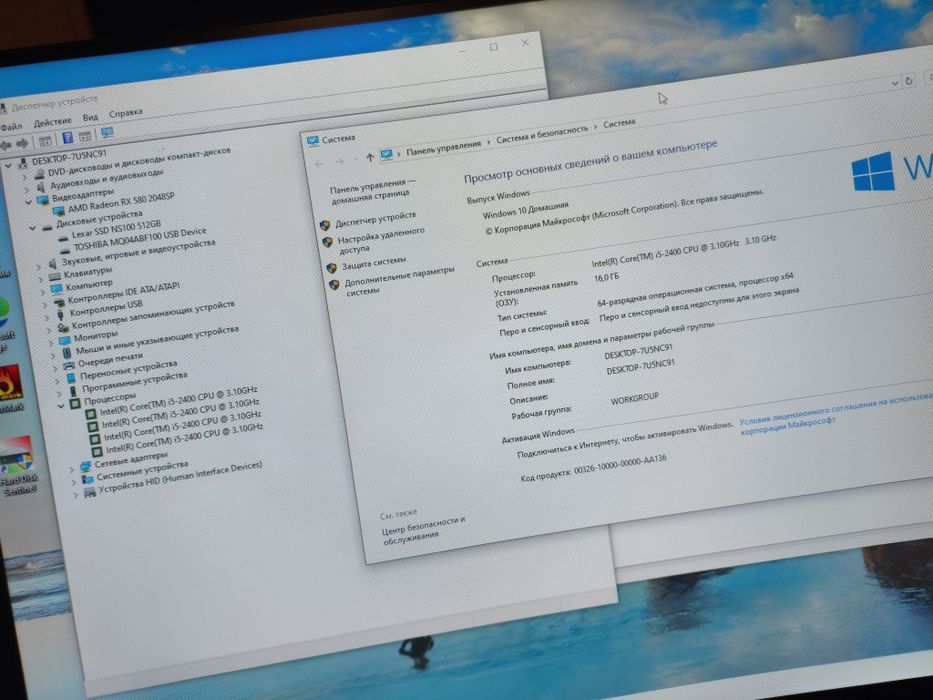The height and width of the screenshot is (700, 933).
Task: Expand Звуковые, игровые и видеоустройства node
Action: tap(39, 267)
